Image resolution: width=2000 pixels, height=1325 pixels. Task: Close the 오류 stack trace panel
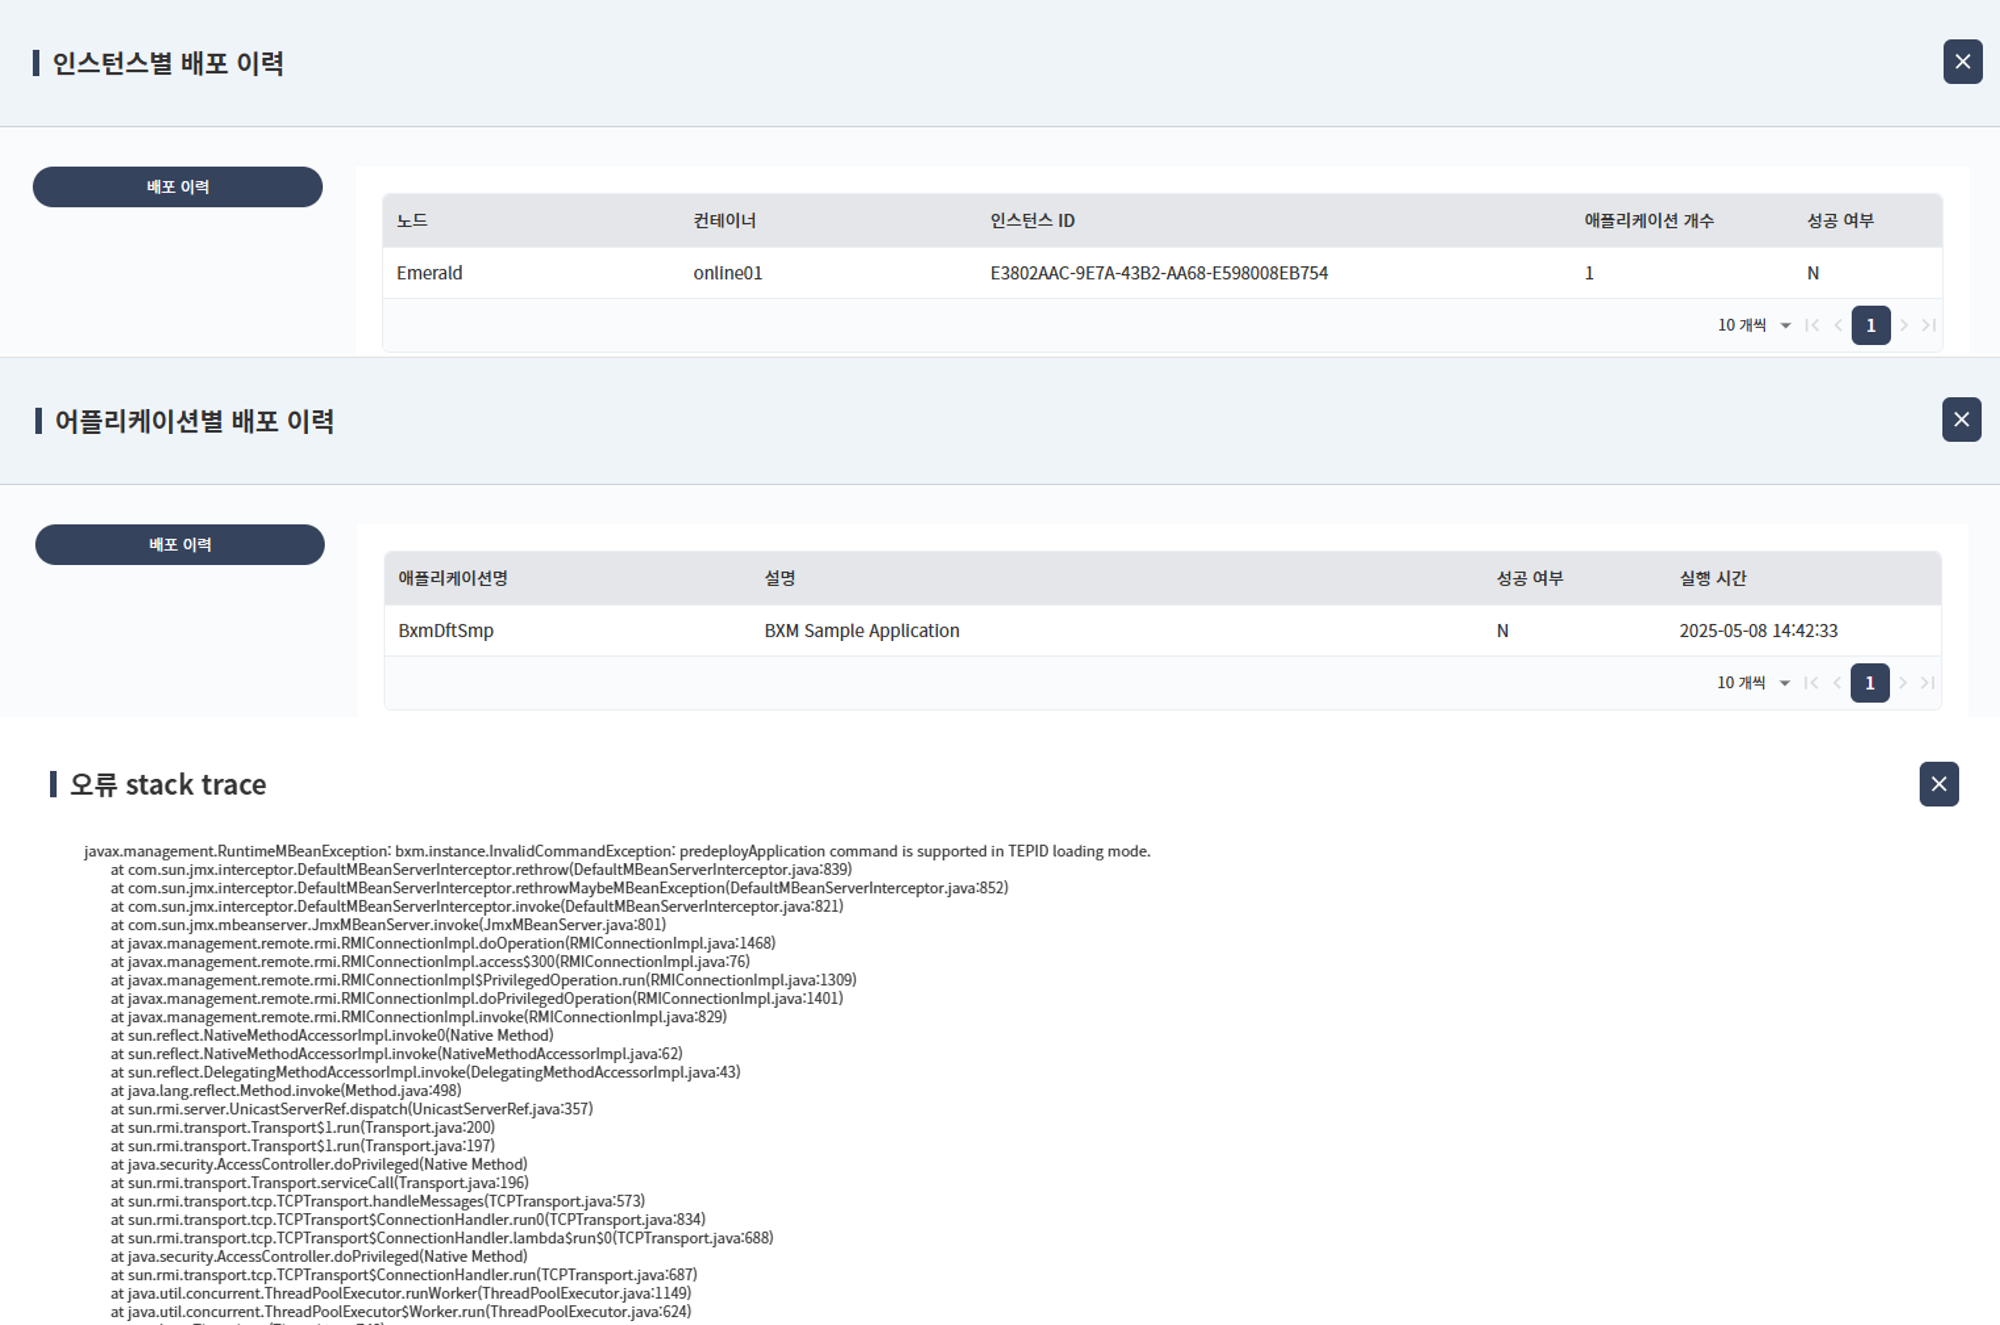[1938, 784]
